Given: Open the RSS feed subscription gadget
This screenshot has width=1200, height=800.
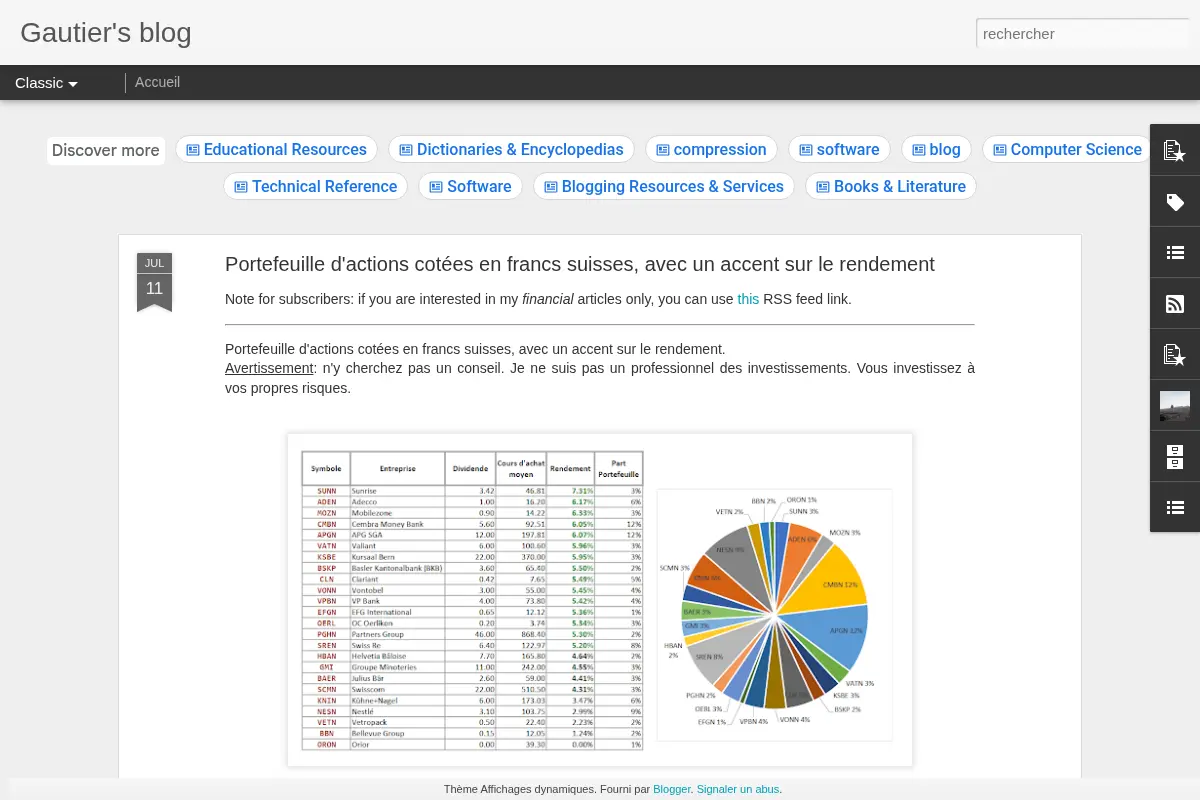Looking at the screenshot, I should pos(1175,304).
